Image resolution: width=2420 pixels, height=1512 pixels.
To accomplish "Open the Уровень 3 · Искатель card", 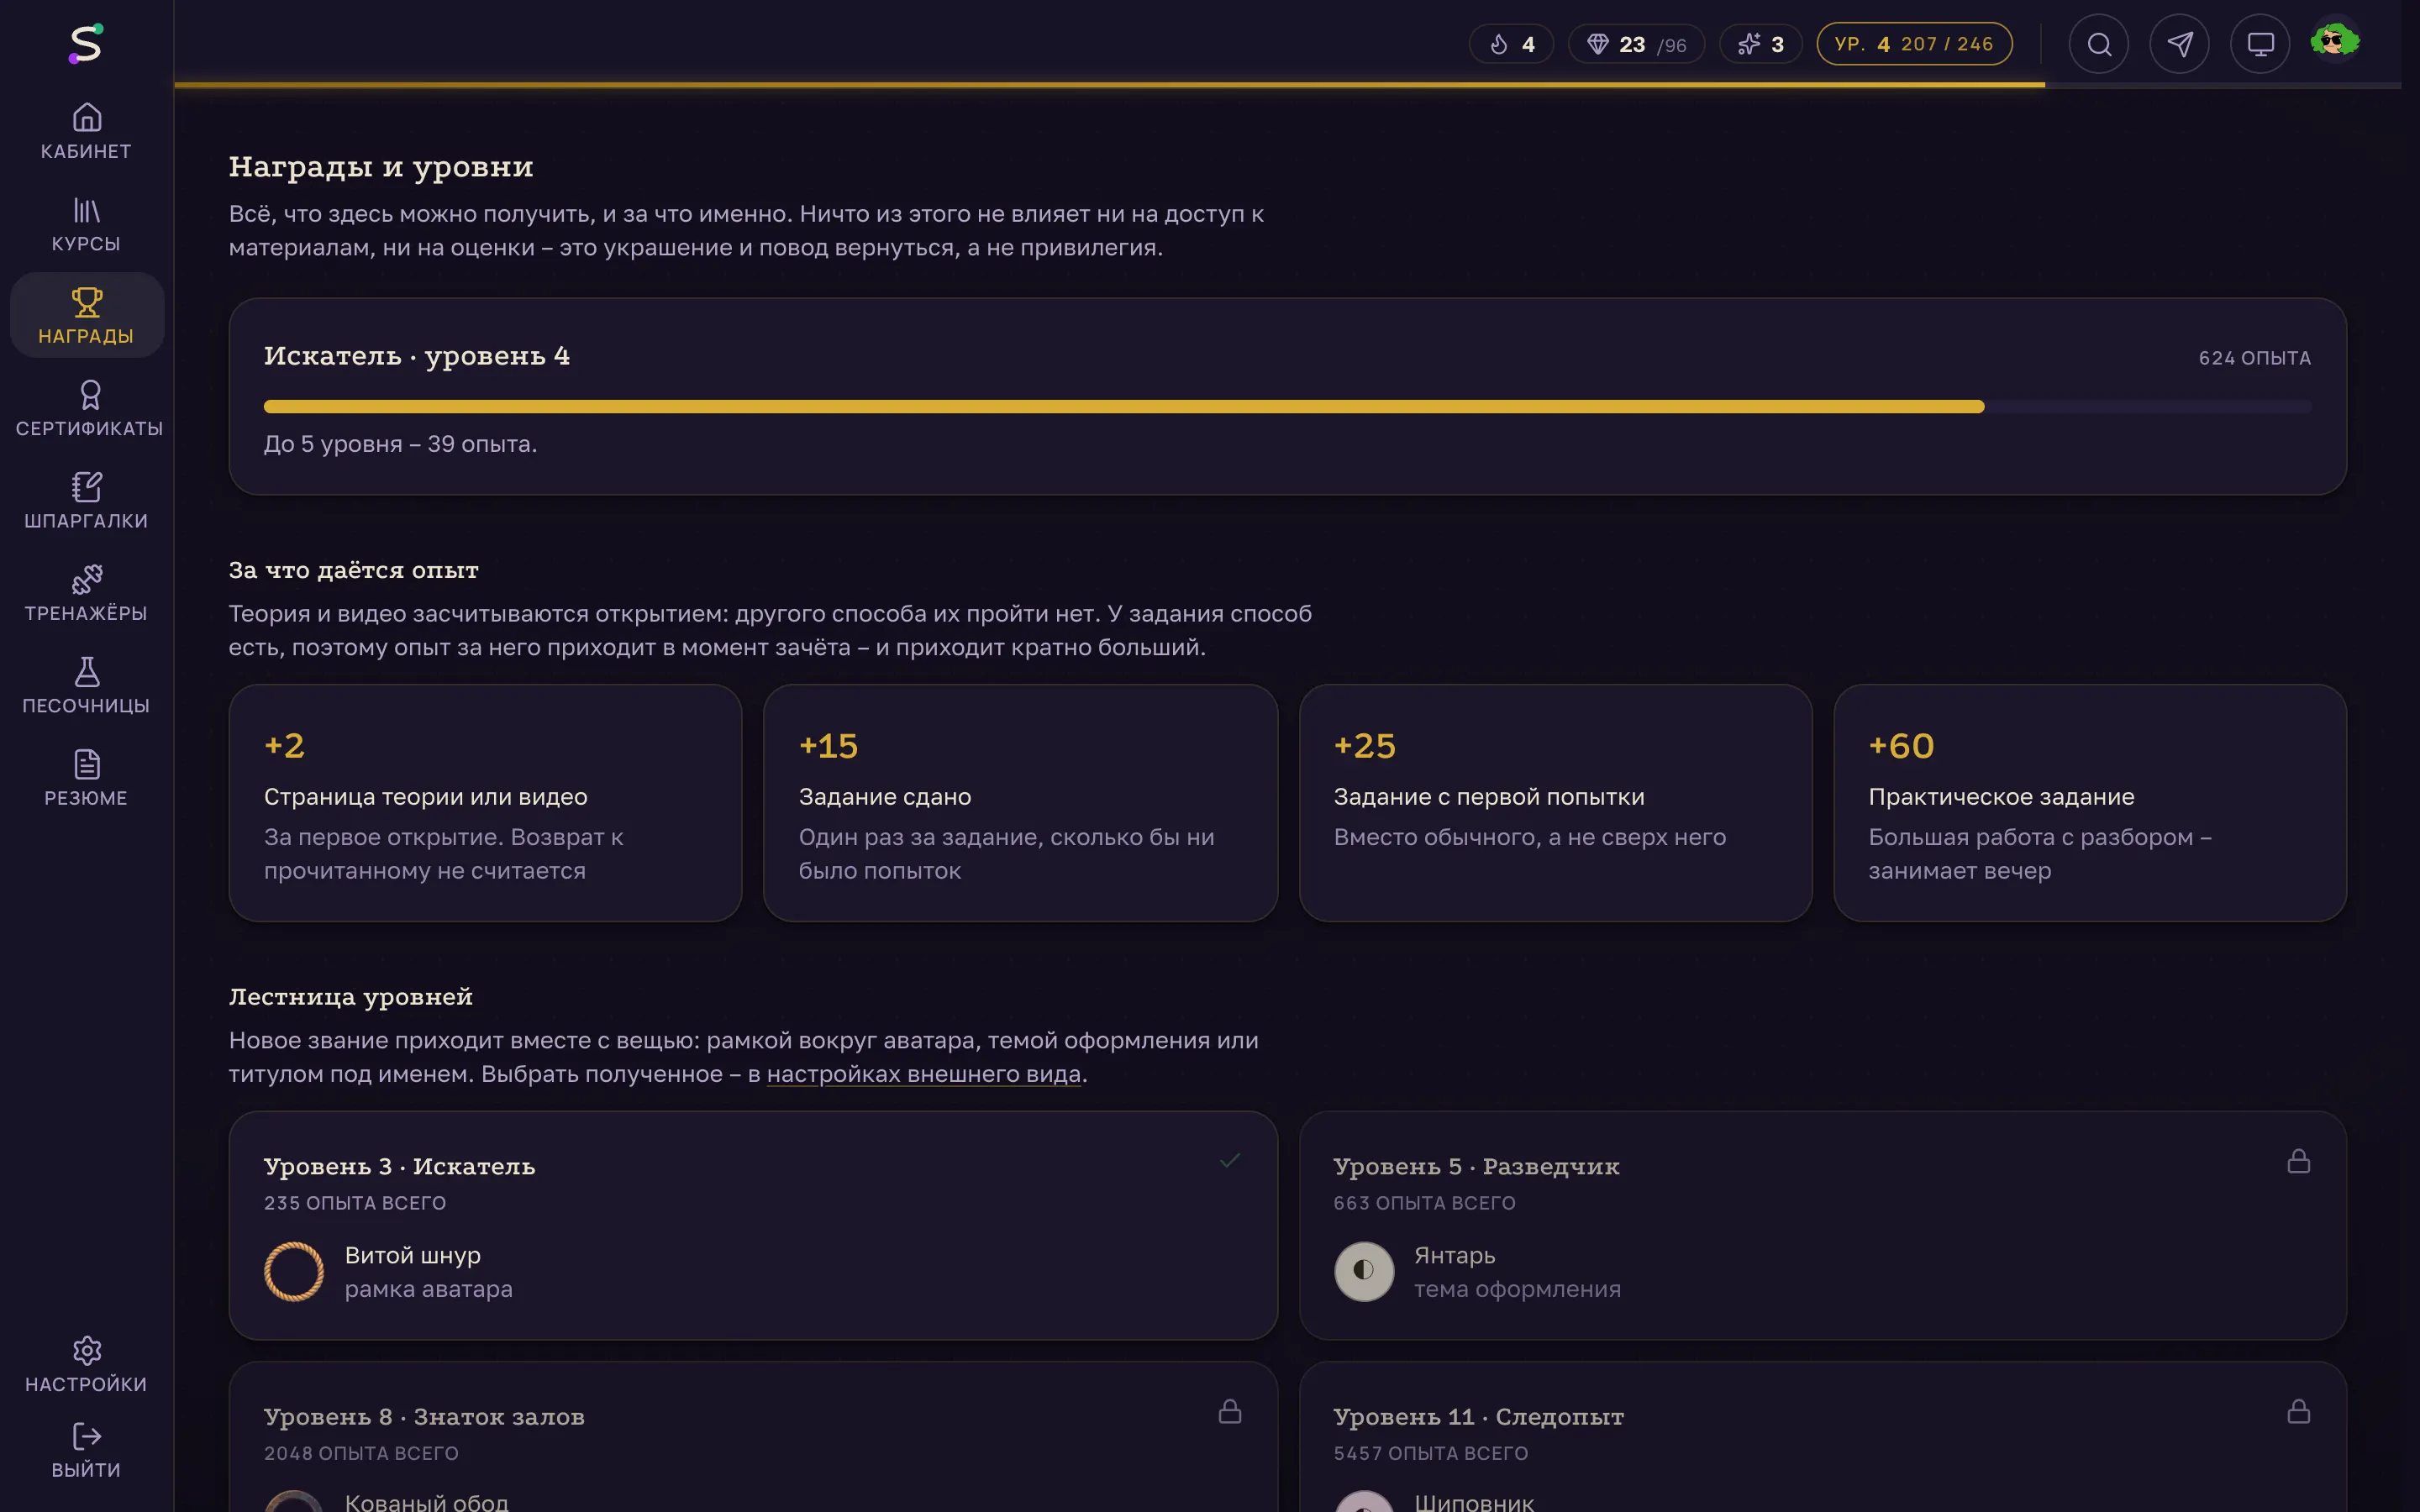I will pos(753,1225).
